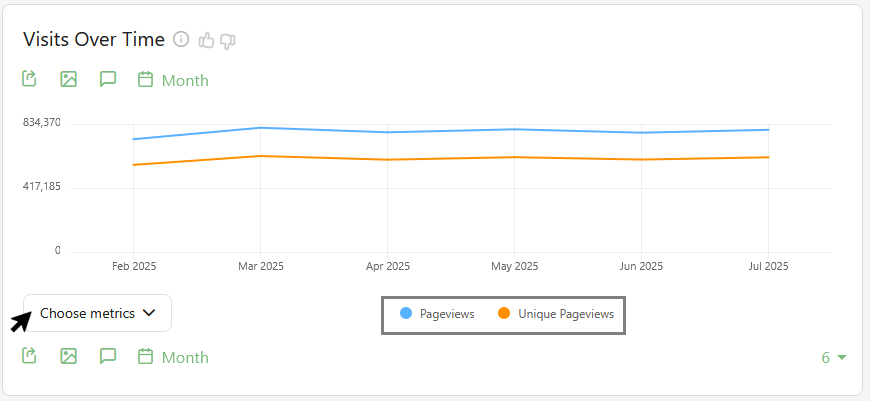
Task: Click the 834,370 y-axis value
Action: 42,123
